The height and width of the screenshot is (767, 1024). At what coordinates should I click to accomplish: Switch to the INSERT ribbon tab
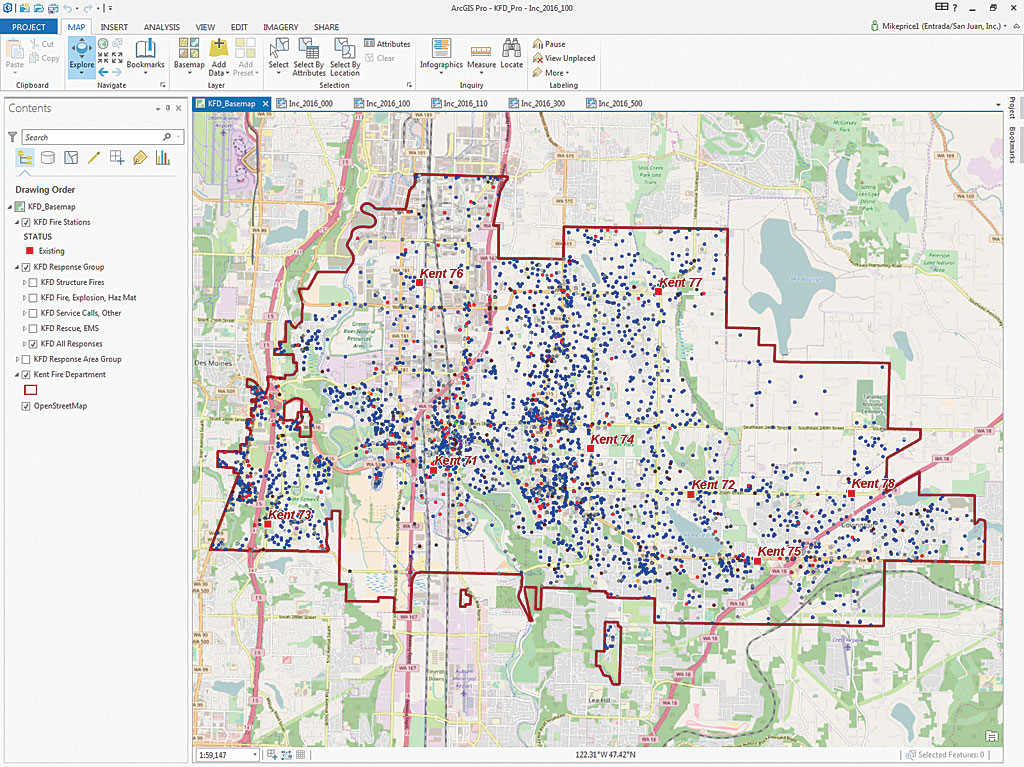114,27
